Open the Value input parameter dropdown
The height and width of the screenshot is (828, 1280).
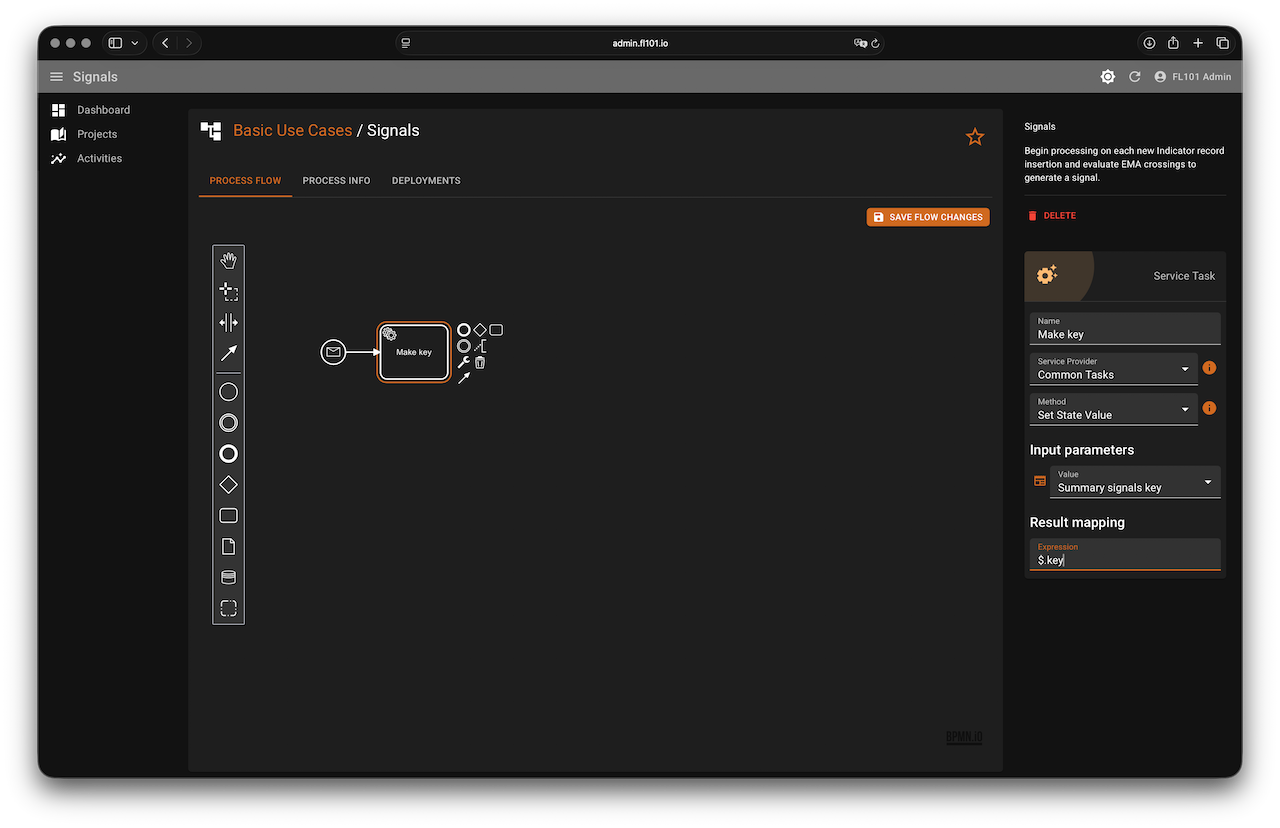click(x=1134, y=482)
